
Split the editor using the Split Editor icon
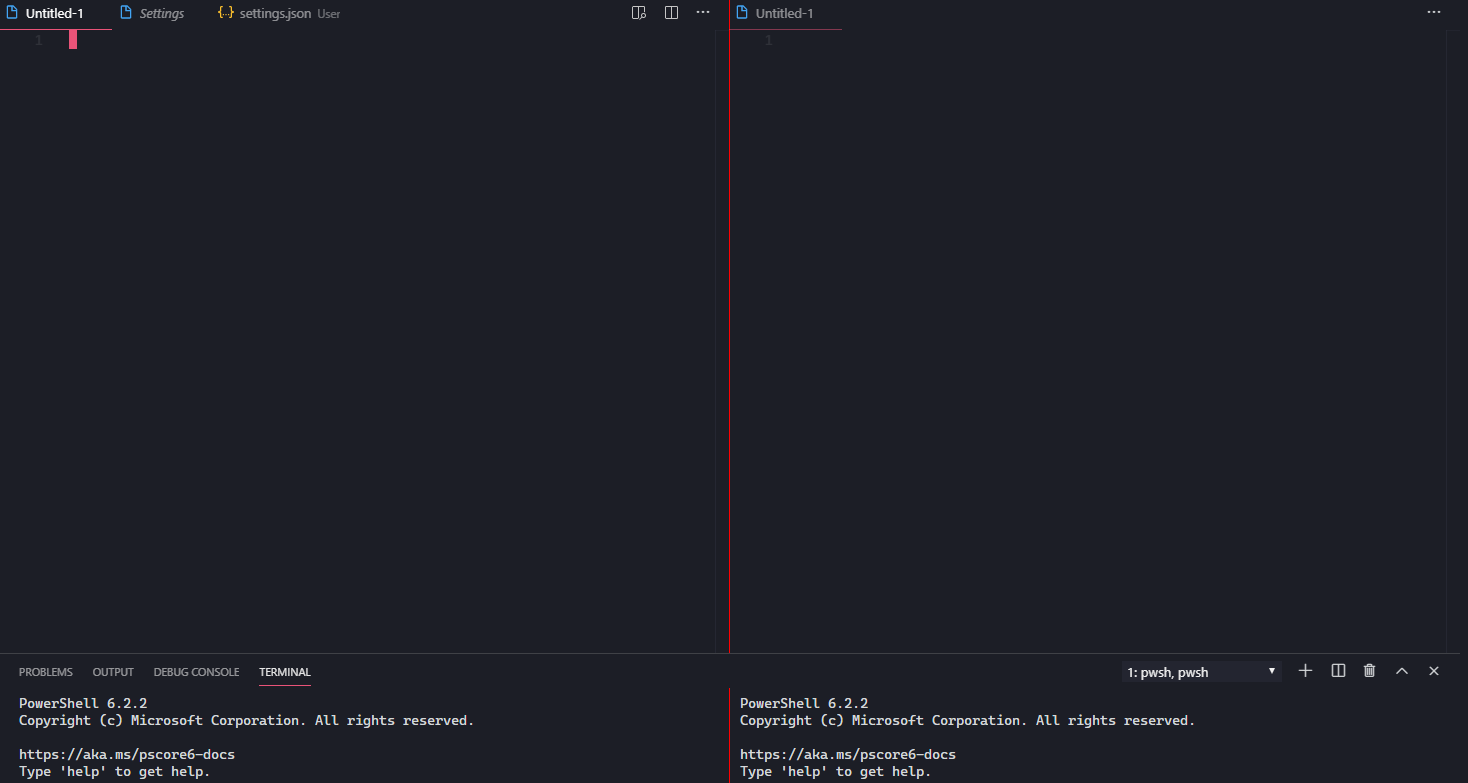[670, 12]
